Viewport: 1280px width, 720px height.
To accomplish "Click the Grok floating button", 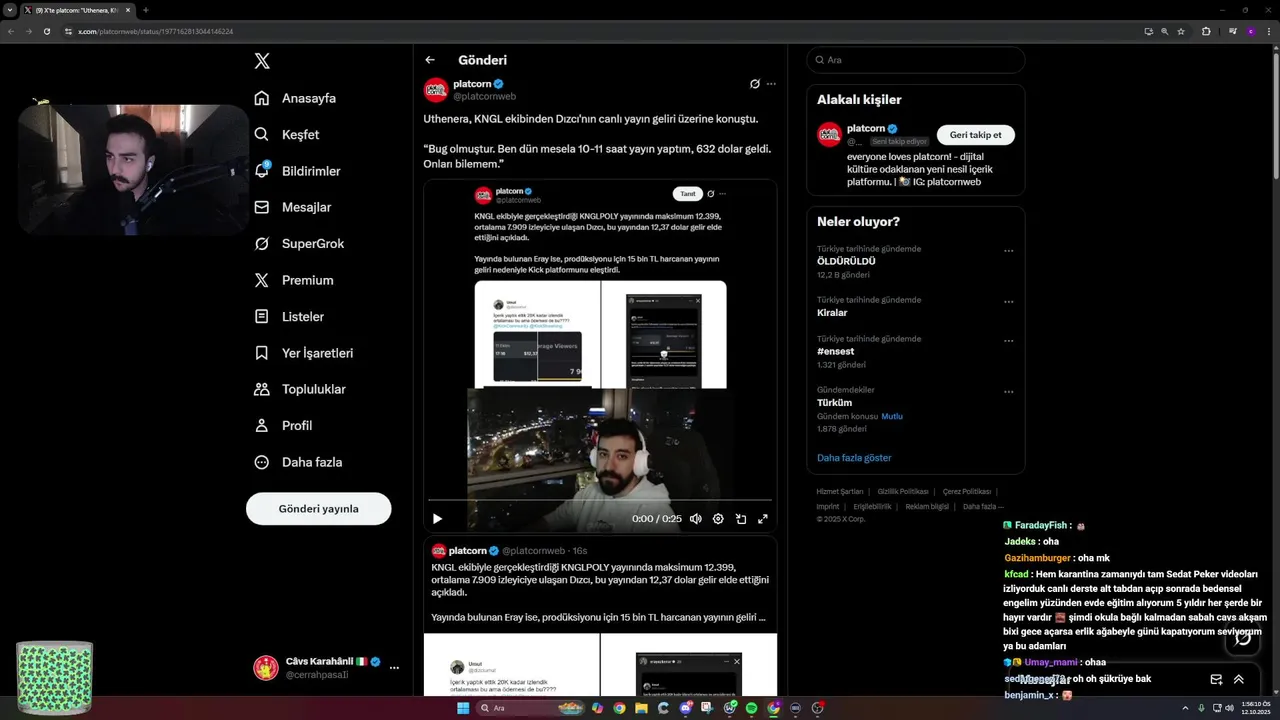I will click(1243, 638).
